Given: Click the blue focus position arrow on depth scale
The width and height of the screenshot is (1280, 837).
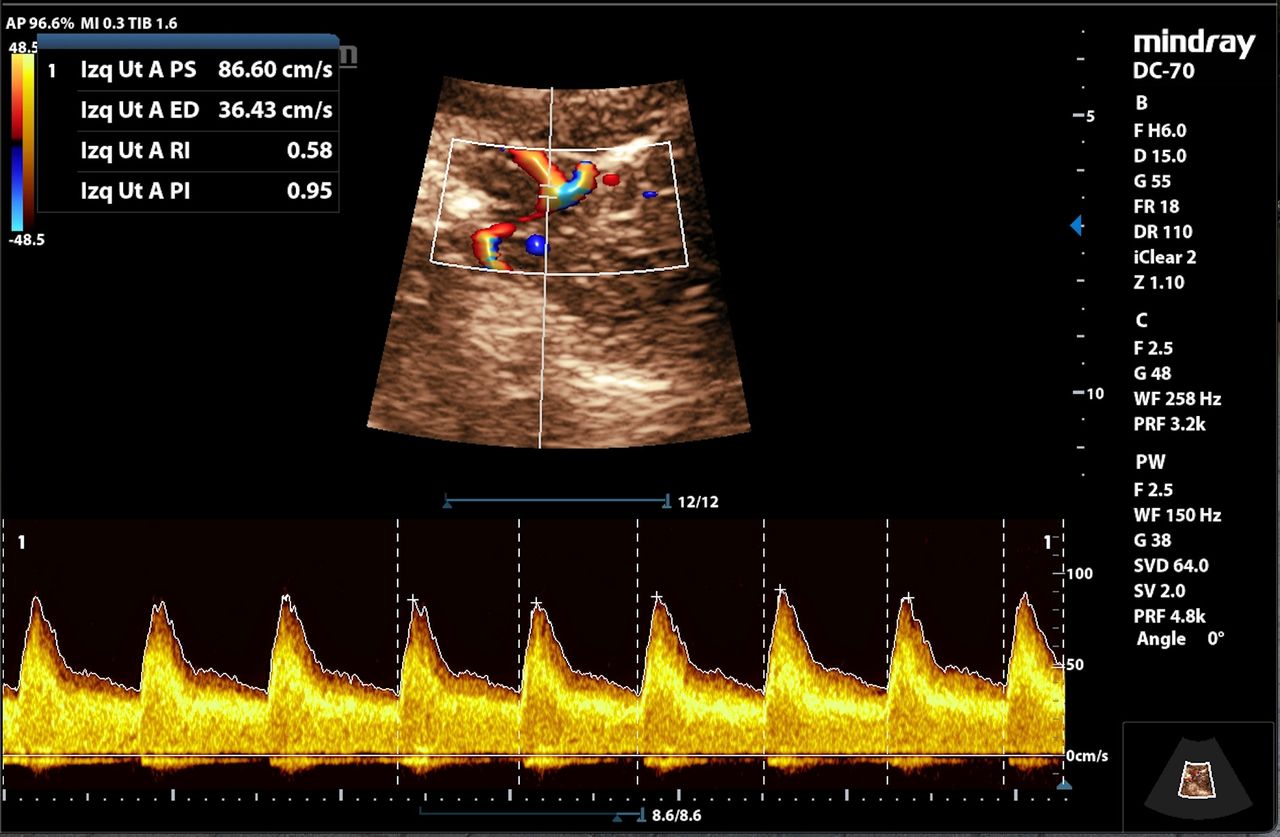Looking at the screenshot, I should [1077, 227].
